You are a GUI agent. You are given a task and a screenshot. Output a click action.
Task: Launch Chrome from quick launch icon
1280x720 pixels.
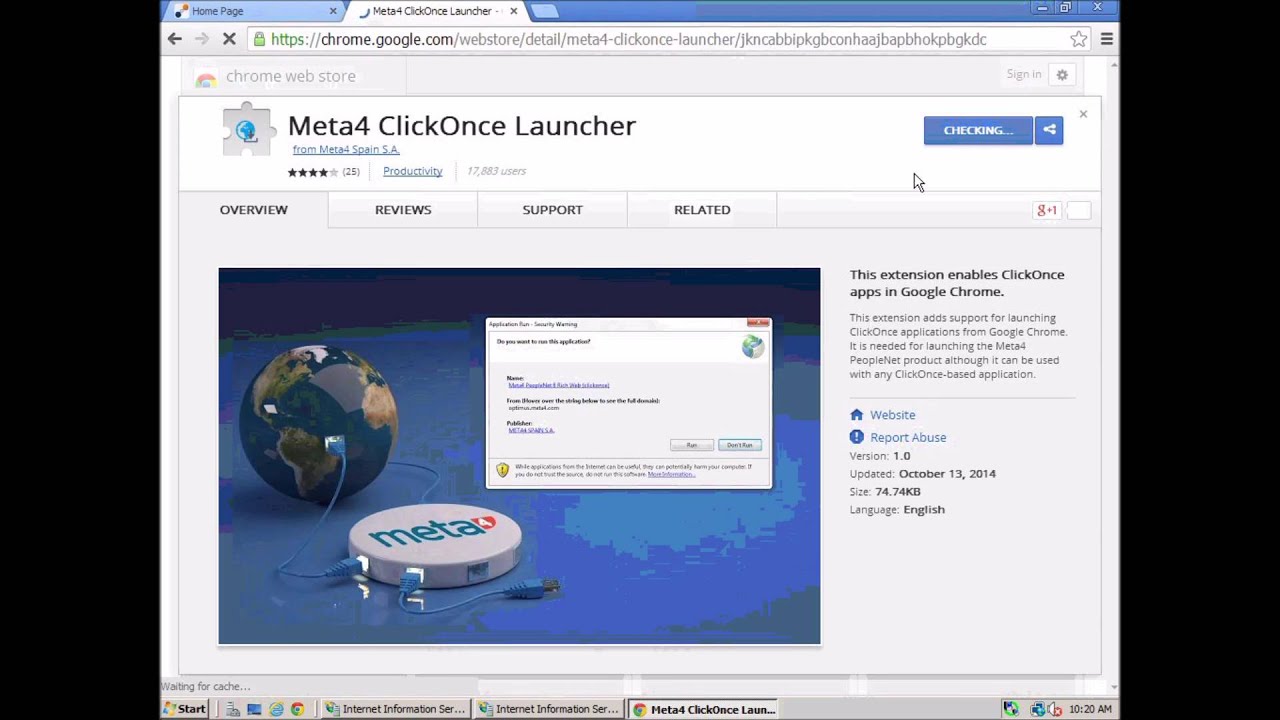click(x=297, y=709)
